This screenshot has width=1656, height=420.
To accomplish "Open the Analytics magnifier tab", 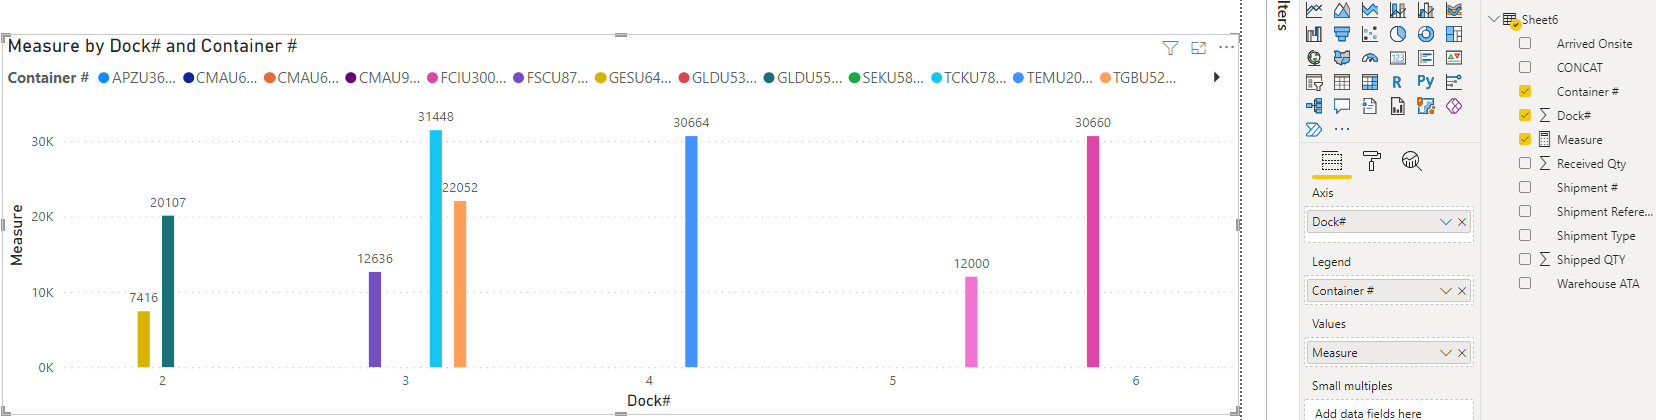I will coord(1411,161).
